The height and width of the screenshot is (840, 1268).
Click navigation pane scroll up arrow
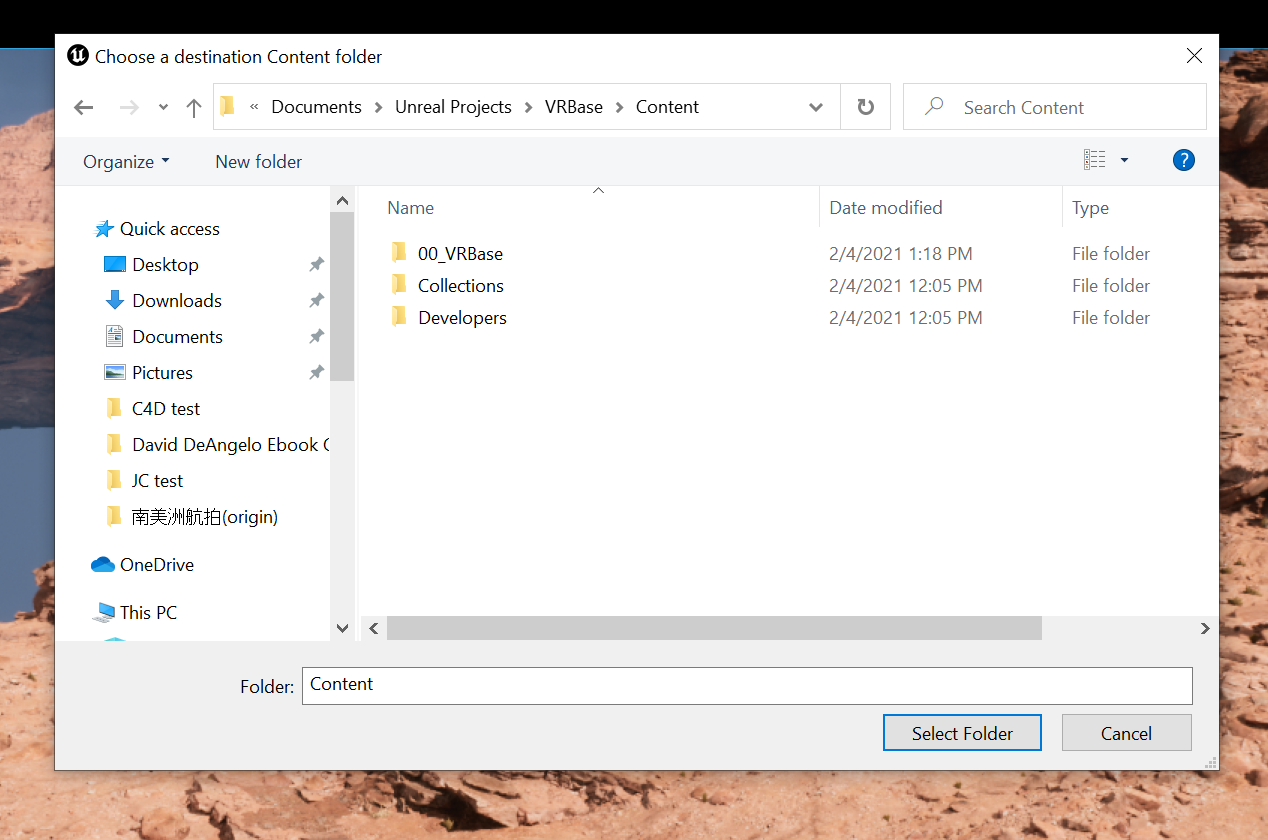pyautogui.click(x=343, y=201)
